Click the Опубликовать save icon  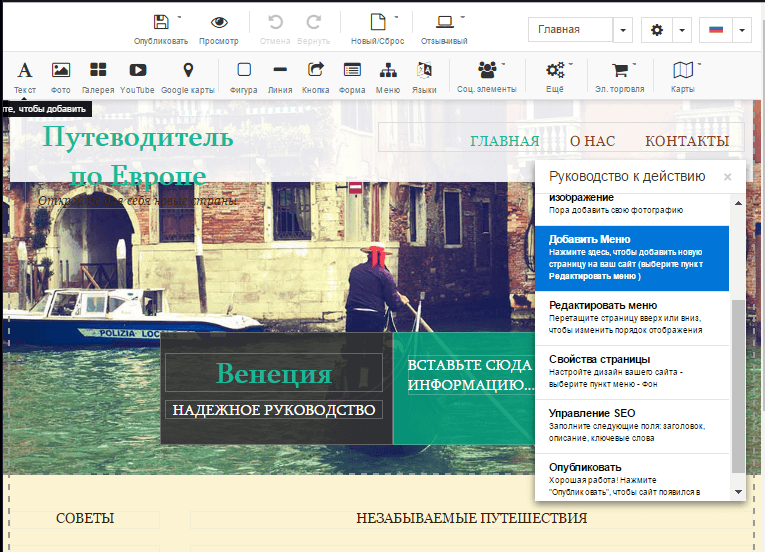[x=161, y=22]
